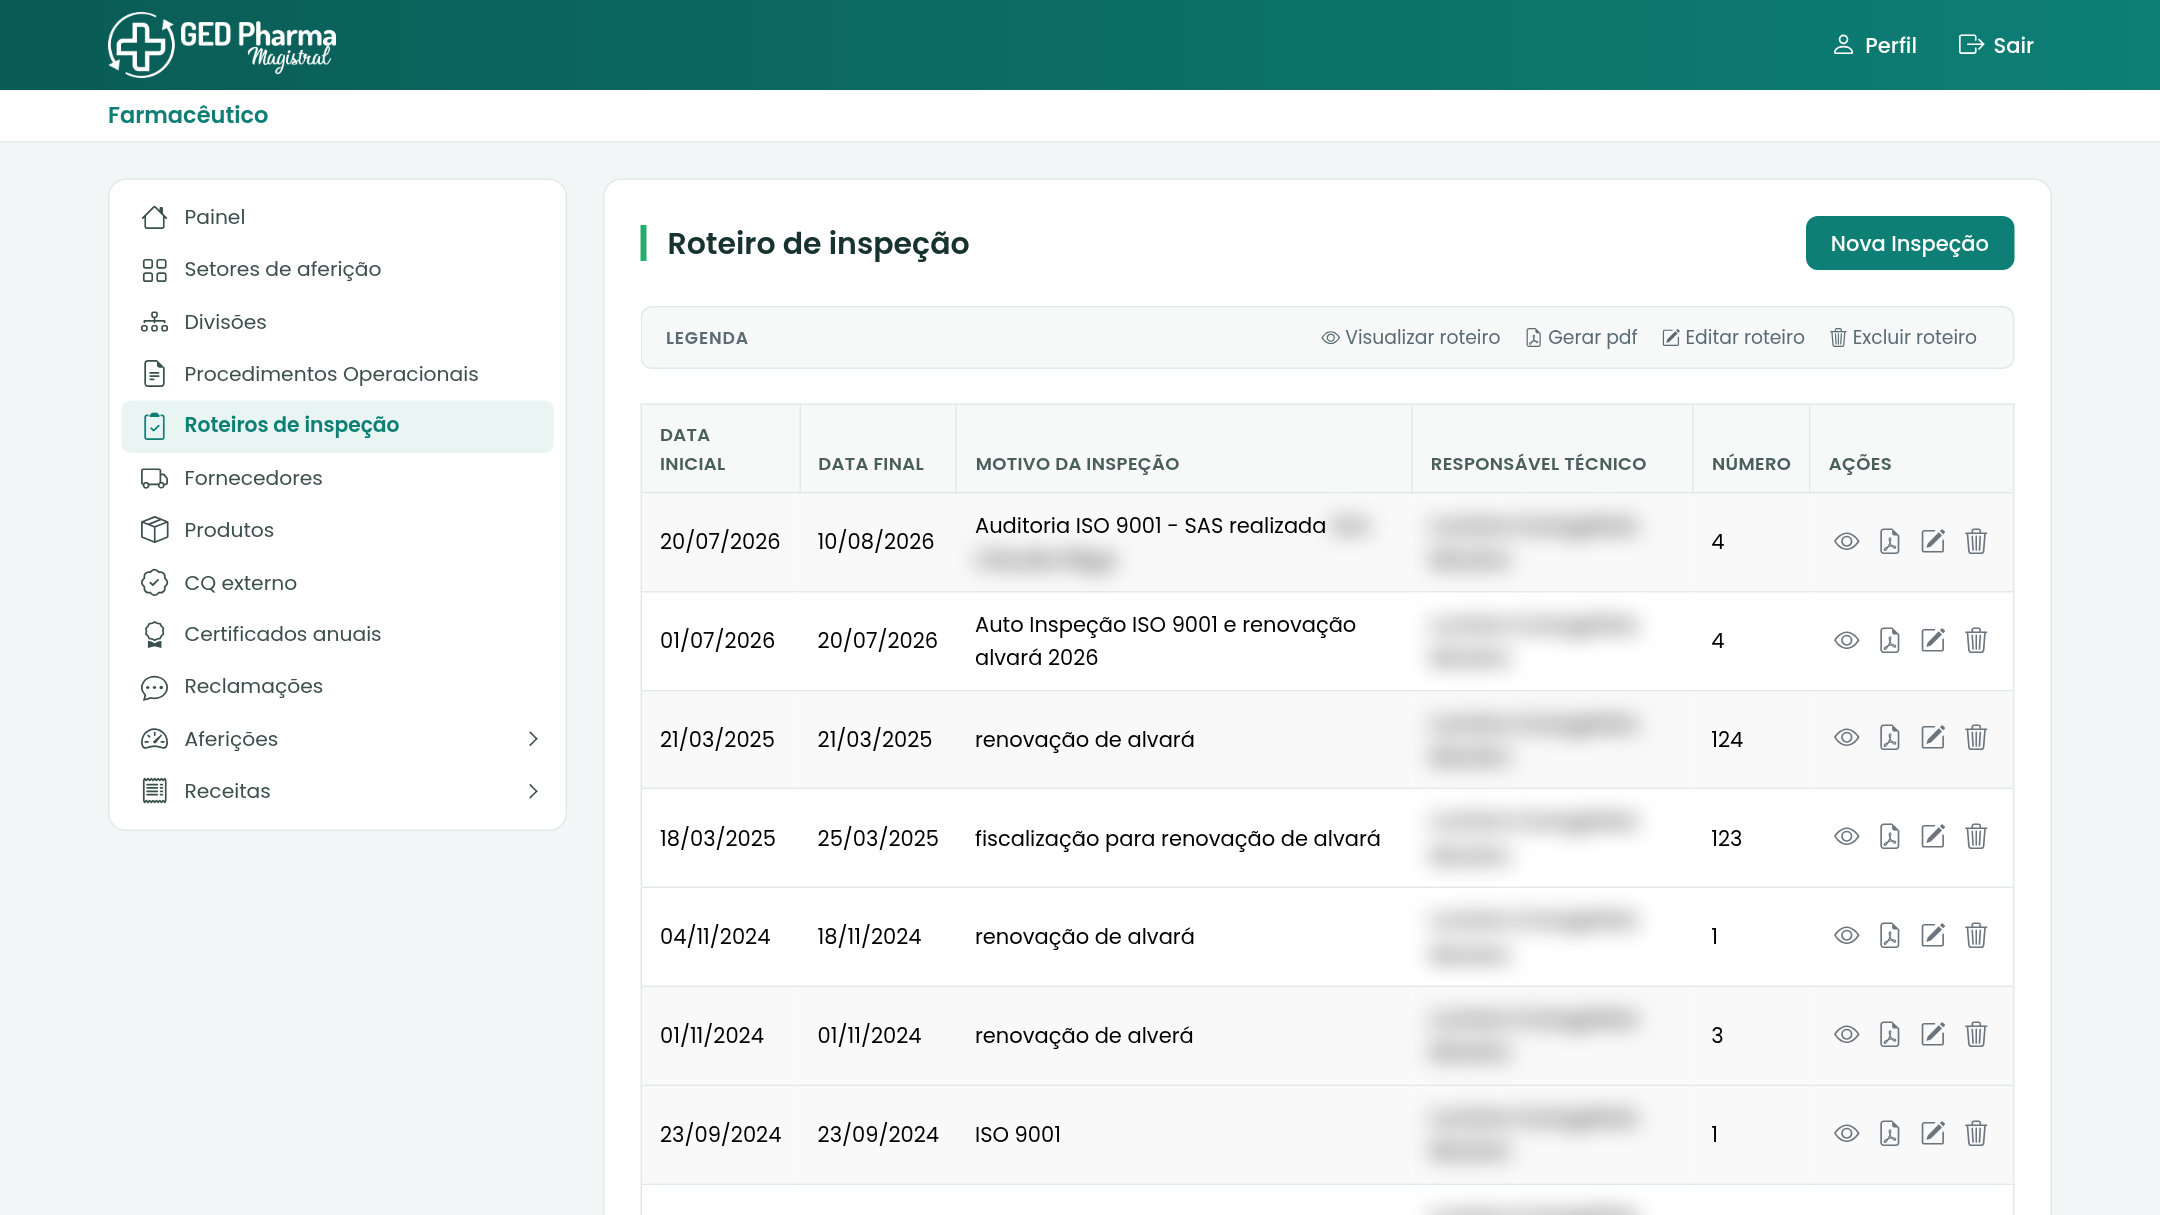Delete the Auto Inspeção ISO 9001 row

click(x=1975, y=640)
